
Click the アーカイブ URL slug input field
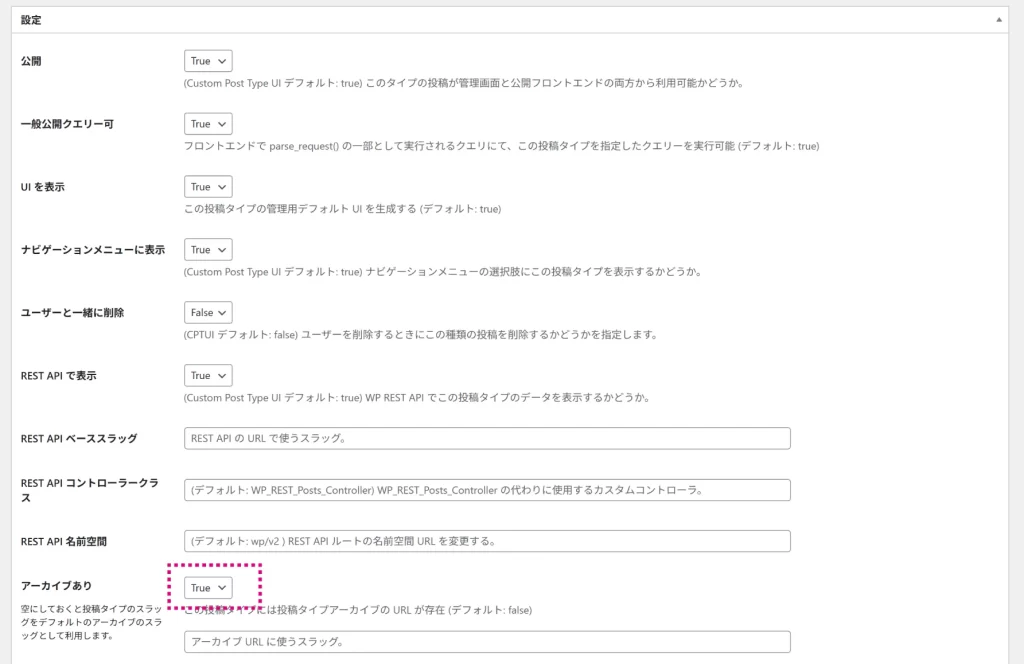[x=487, y=642]
